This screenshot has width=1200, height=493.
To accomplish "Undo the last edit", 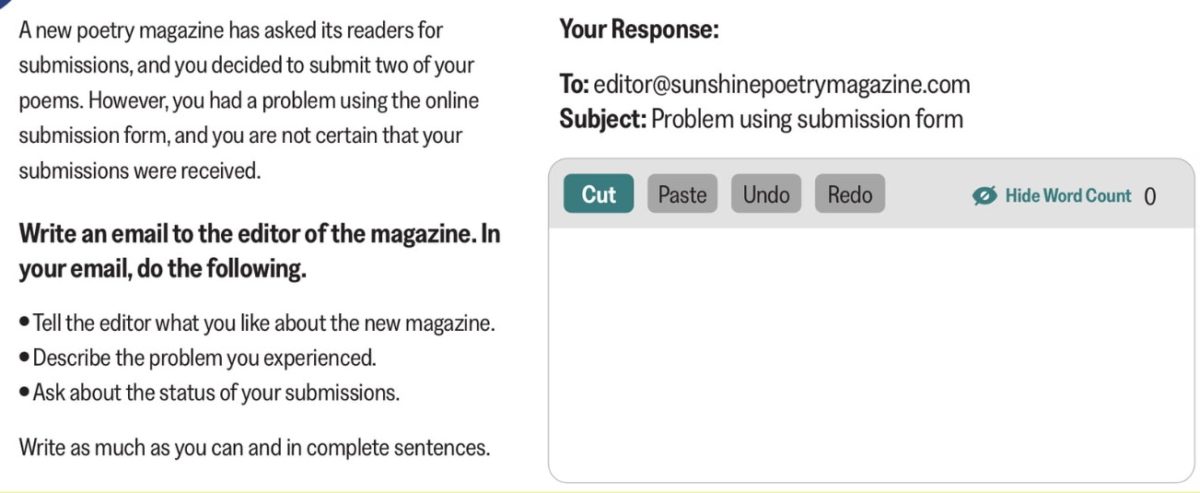I will [x=766, y=194].
